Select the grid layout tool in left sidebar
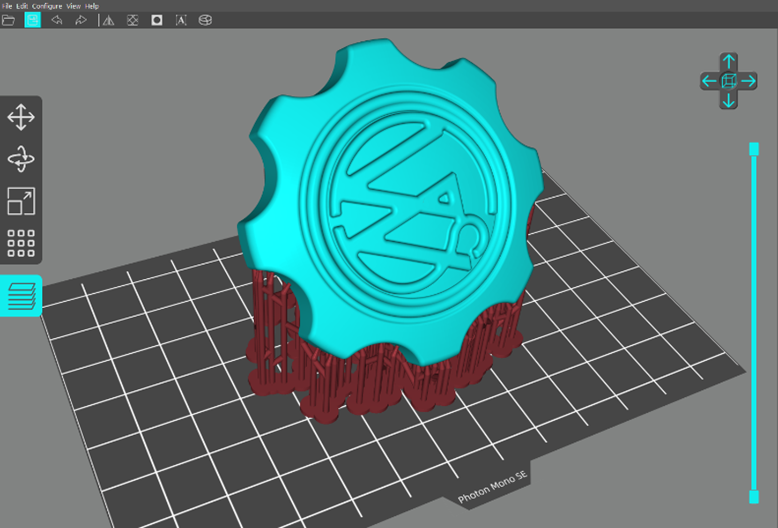This screenshot has width=778, height=528. point(21,243)
